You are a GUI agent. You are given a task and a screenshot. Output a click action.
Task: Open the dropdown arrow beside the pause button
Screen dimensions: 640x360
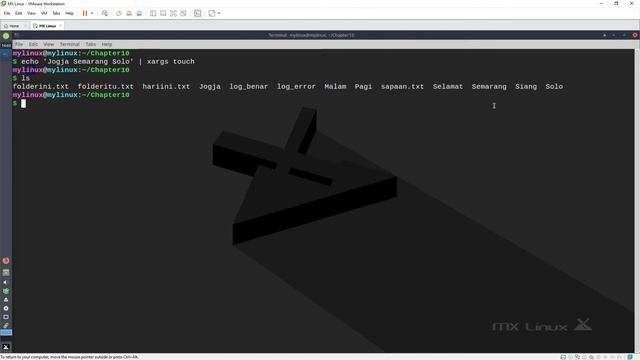92,13
